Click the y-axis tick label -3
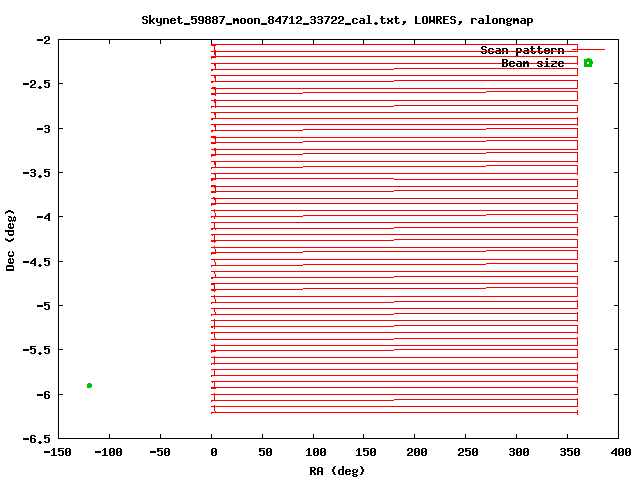The width and height of the screenshot is (640, 480). pyautogui.click(x=44, y=129)
